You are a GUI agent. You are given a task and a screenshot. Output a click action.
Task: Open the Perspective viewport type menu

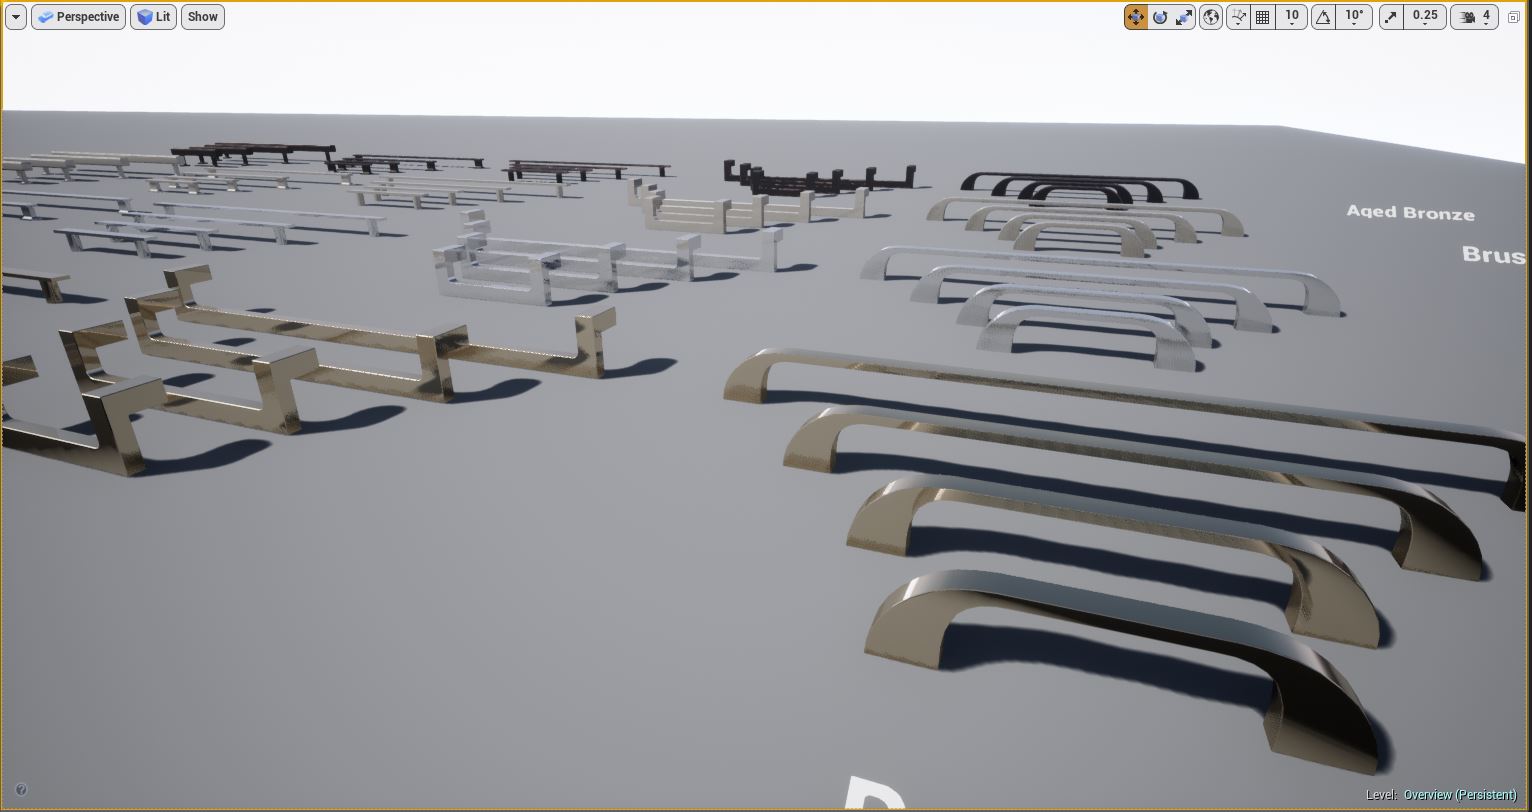click(x=78, y=17)
